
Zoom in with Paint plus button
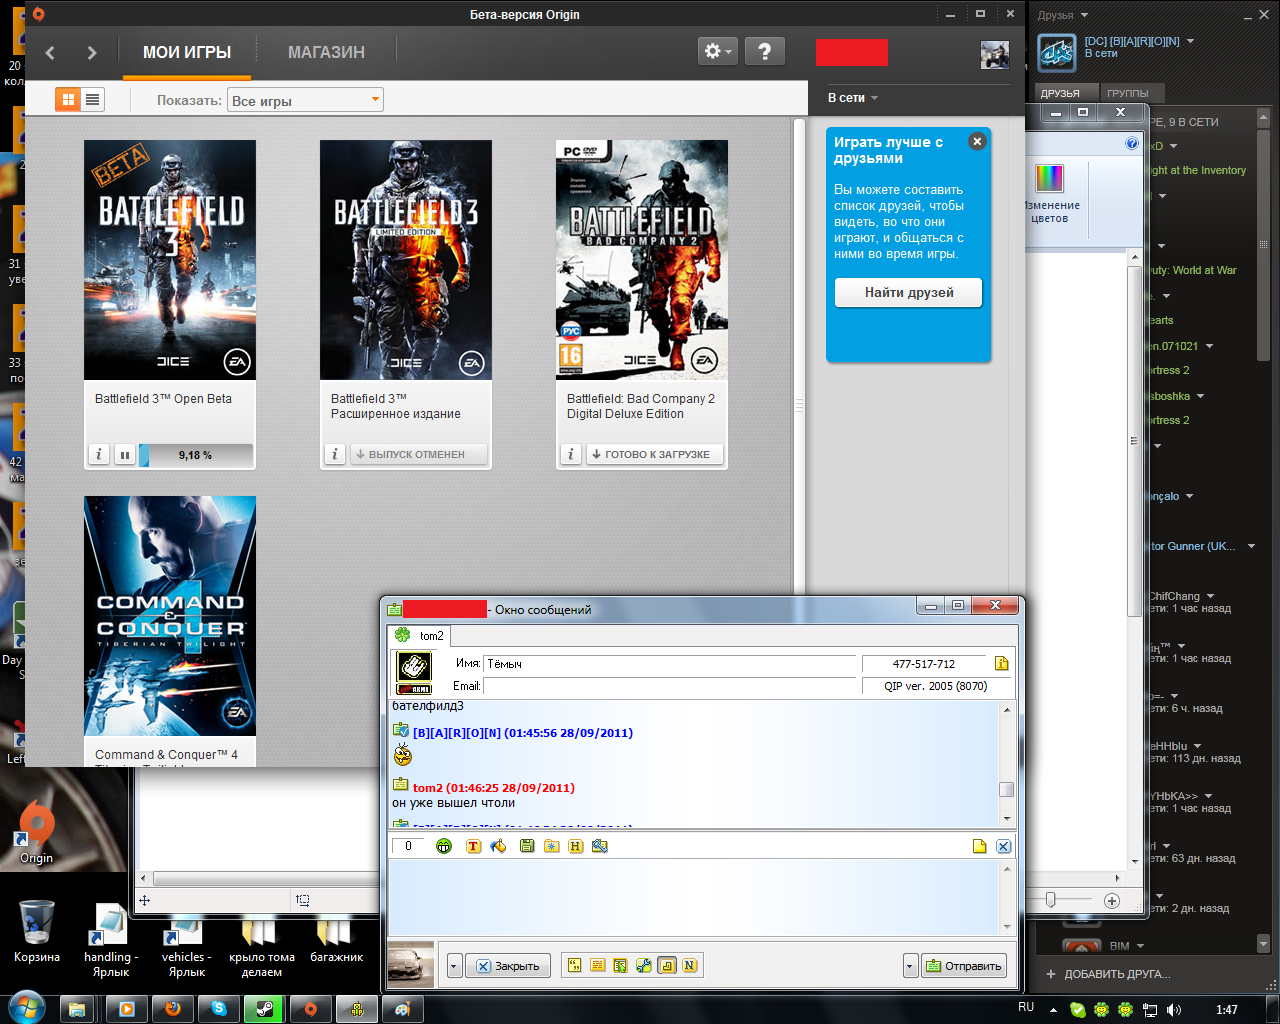tap(1112, 901)
